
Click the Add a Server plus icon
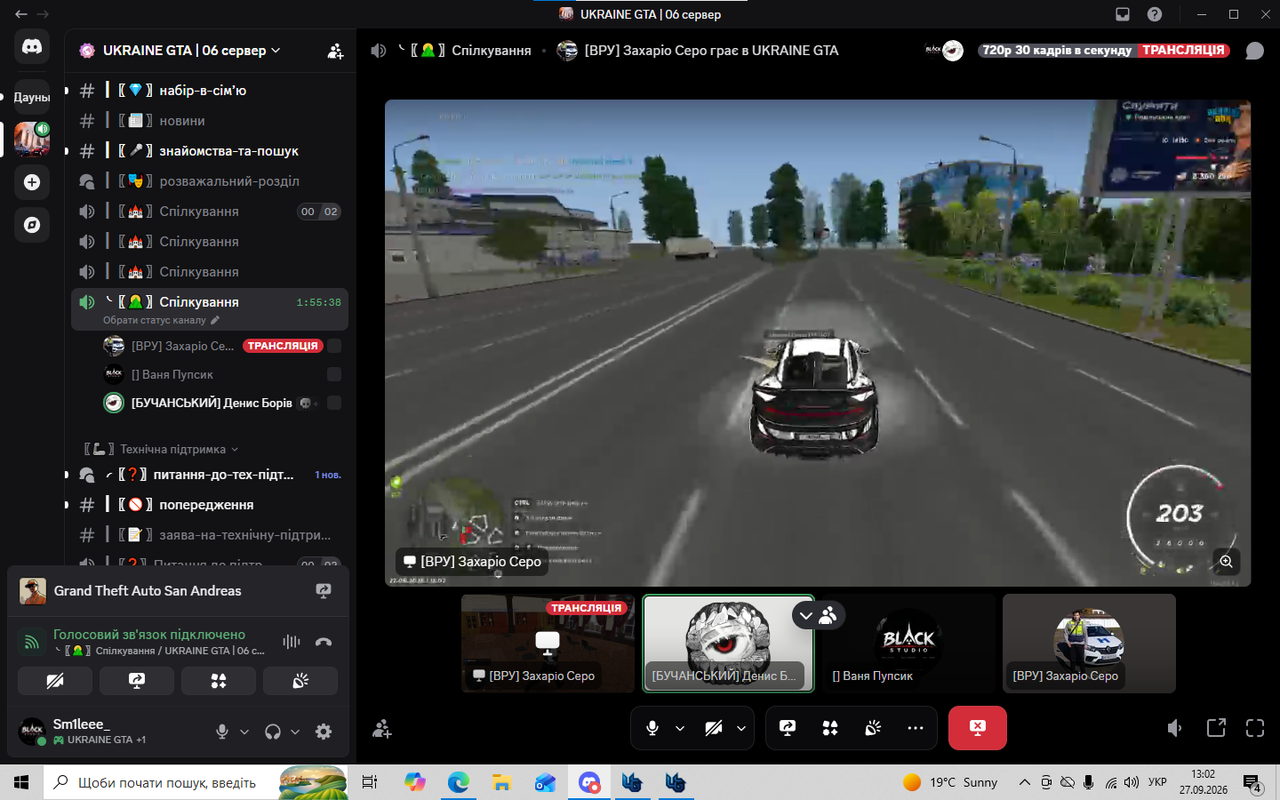pyautogui.click(x=32, y=182)
